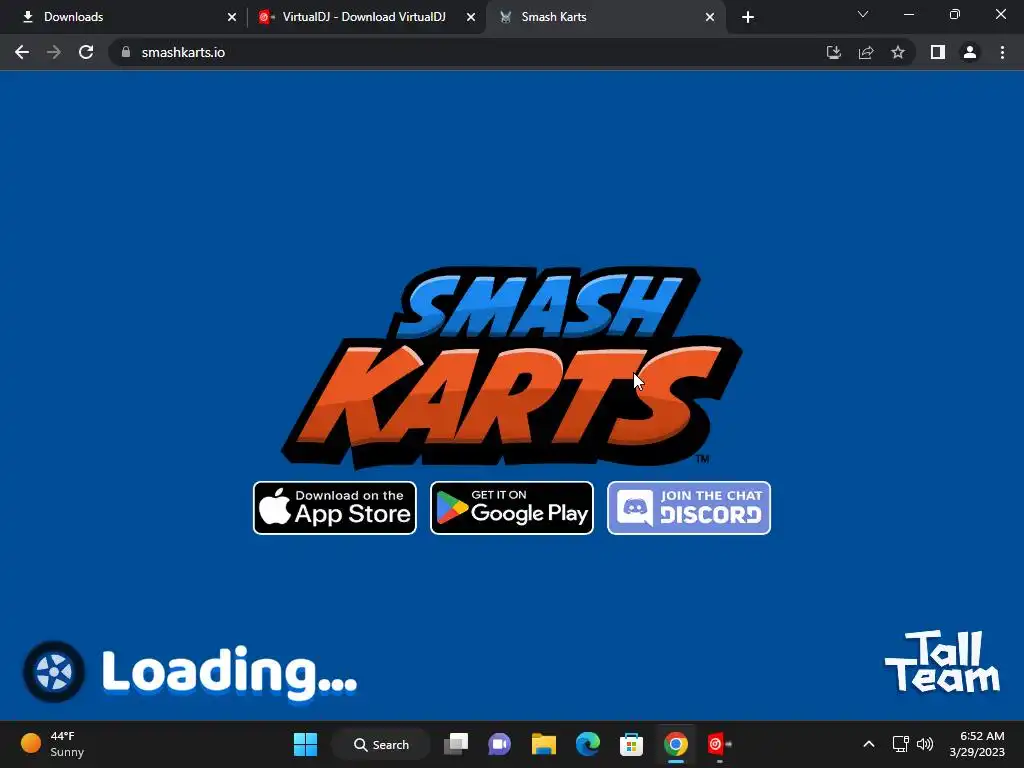Open Microsoft Edge from taskbar

tap(588, 744)
